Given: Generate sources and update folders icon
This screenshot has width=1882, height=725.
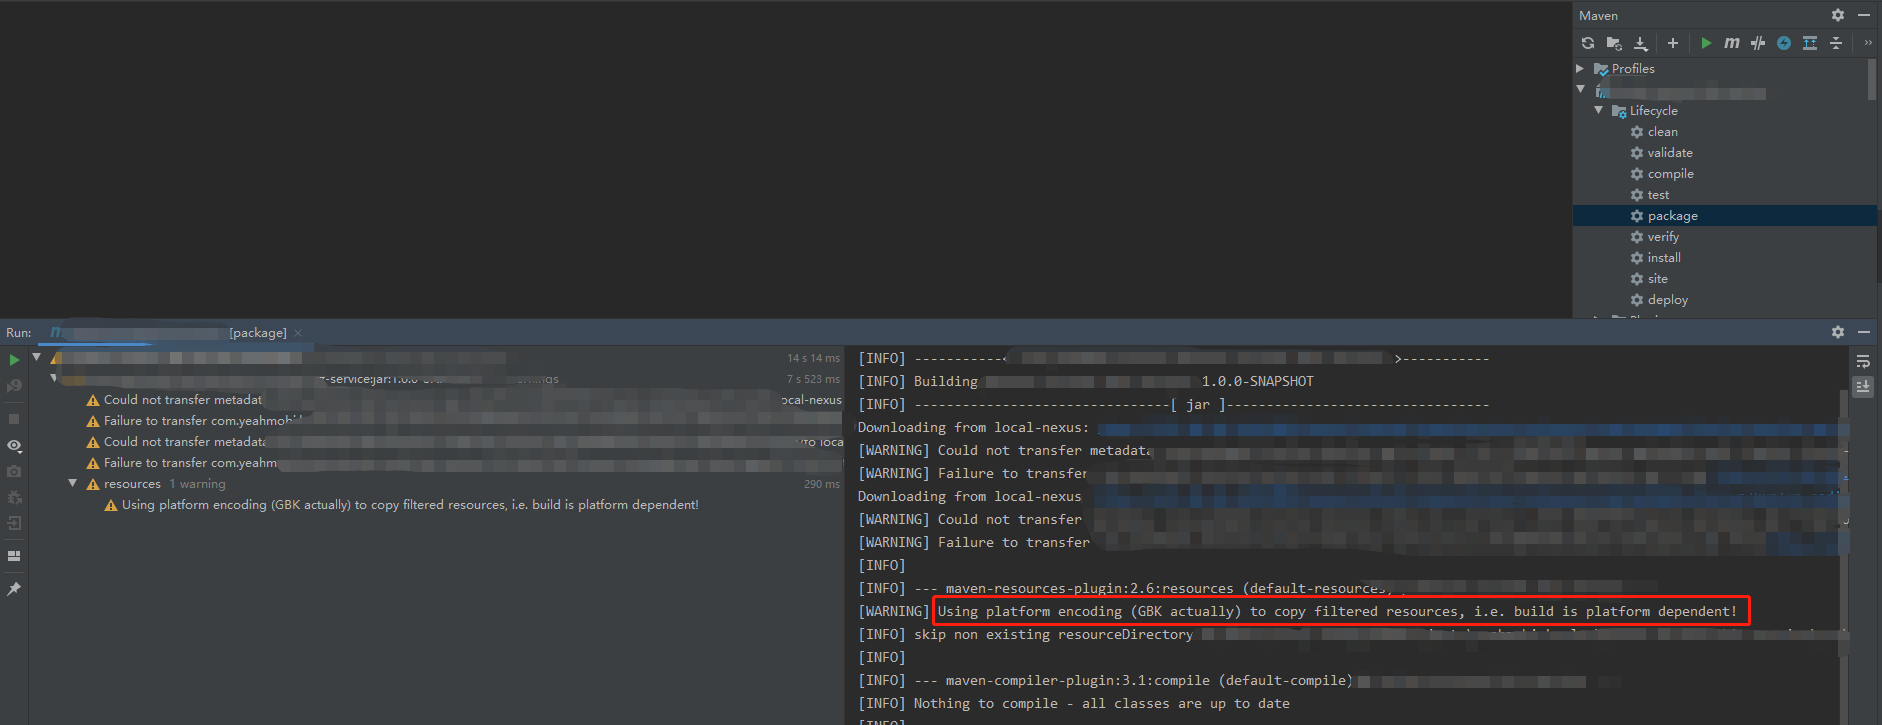Looking at the screenshot, I should coord(1614,43).
